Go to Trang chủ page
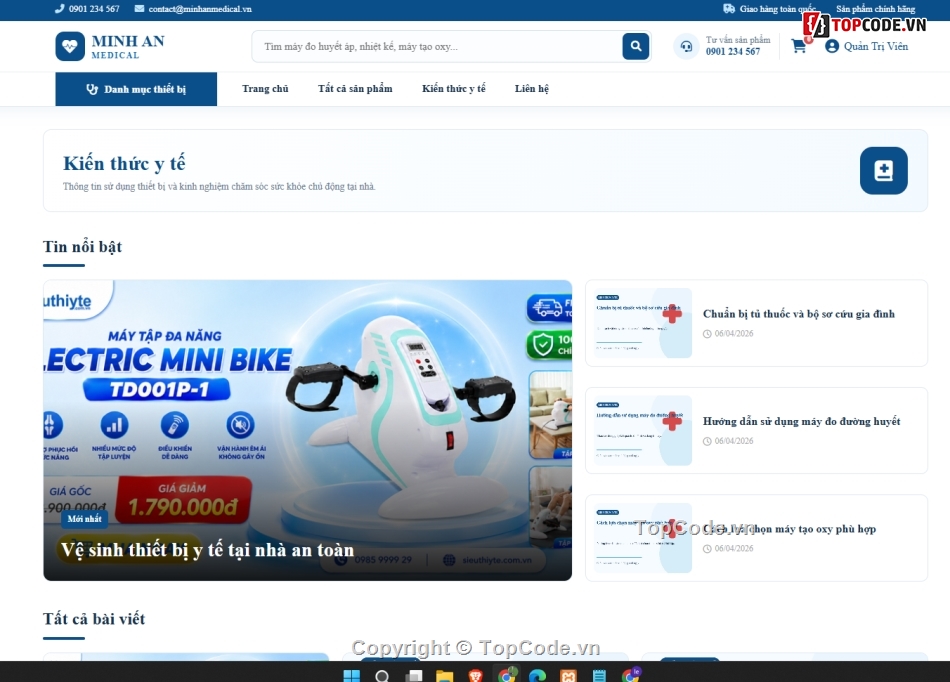Viewport: 950px width, 682px height. pyautogui.click(x=265, y=88)
